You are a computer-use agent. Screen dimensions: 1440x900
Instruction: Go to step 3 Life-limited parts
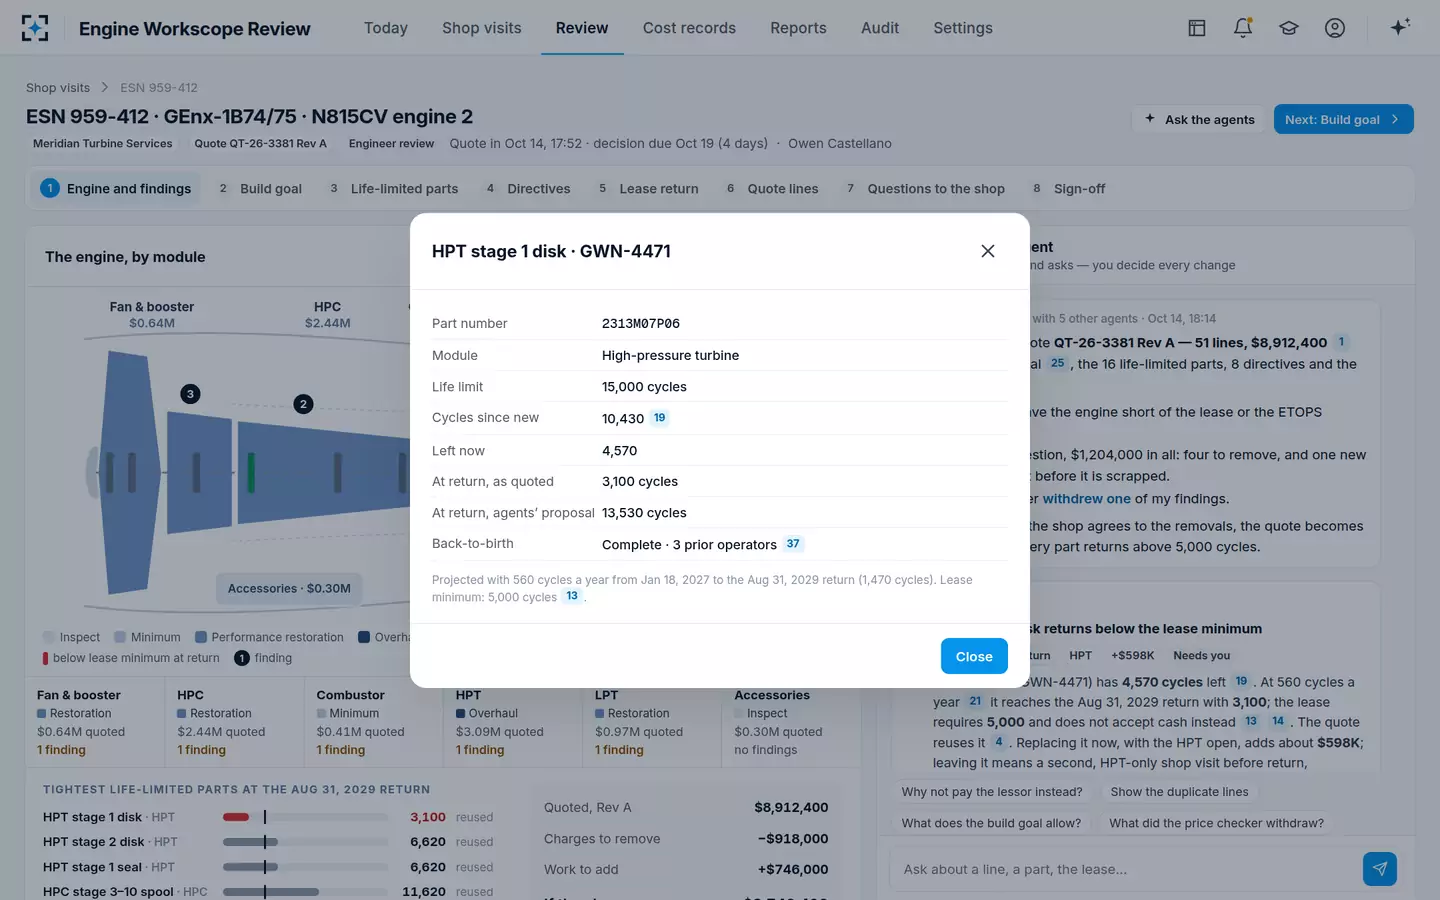coord(394,188)
